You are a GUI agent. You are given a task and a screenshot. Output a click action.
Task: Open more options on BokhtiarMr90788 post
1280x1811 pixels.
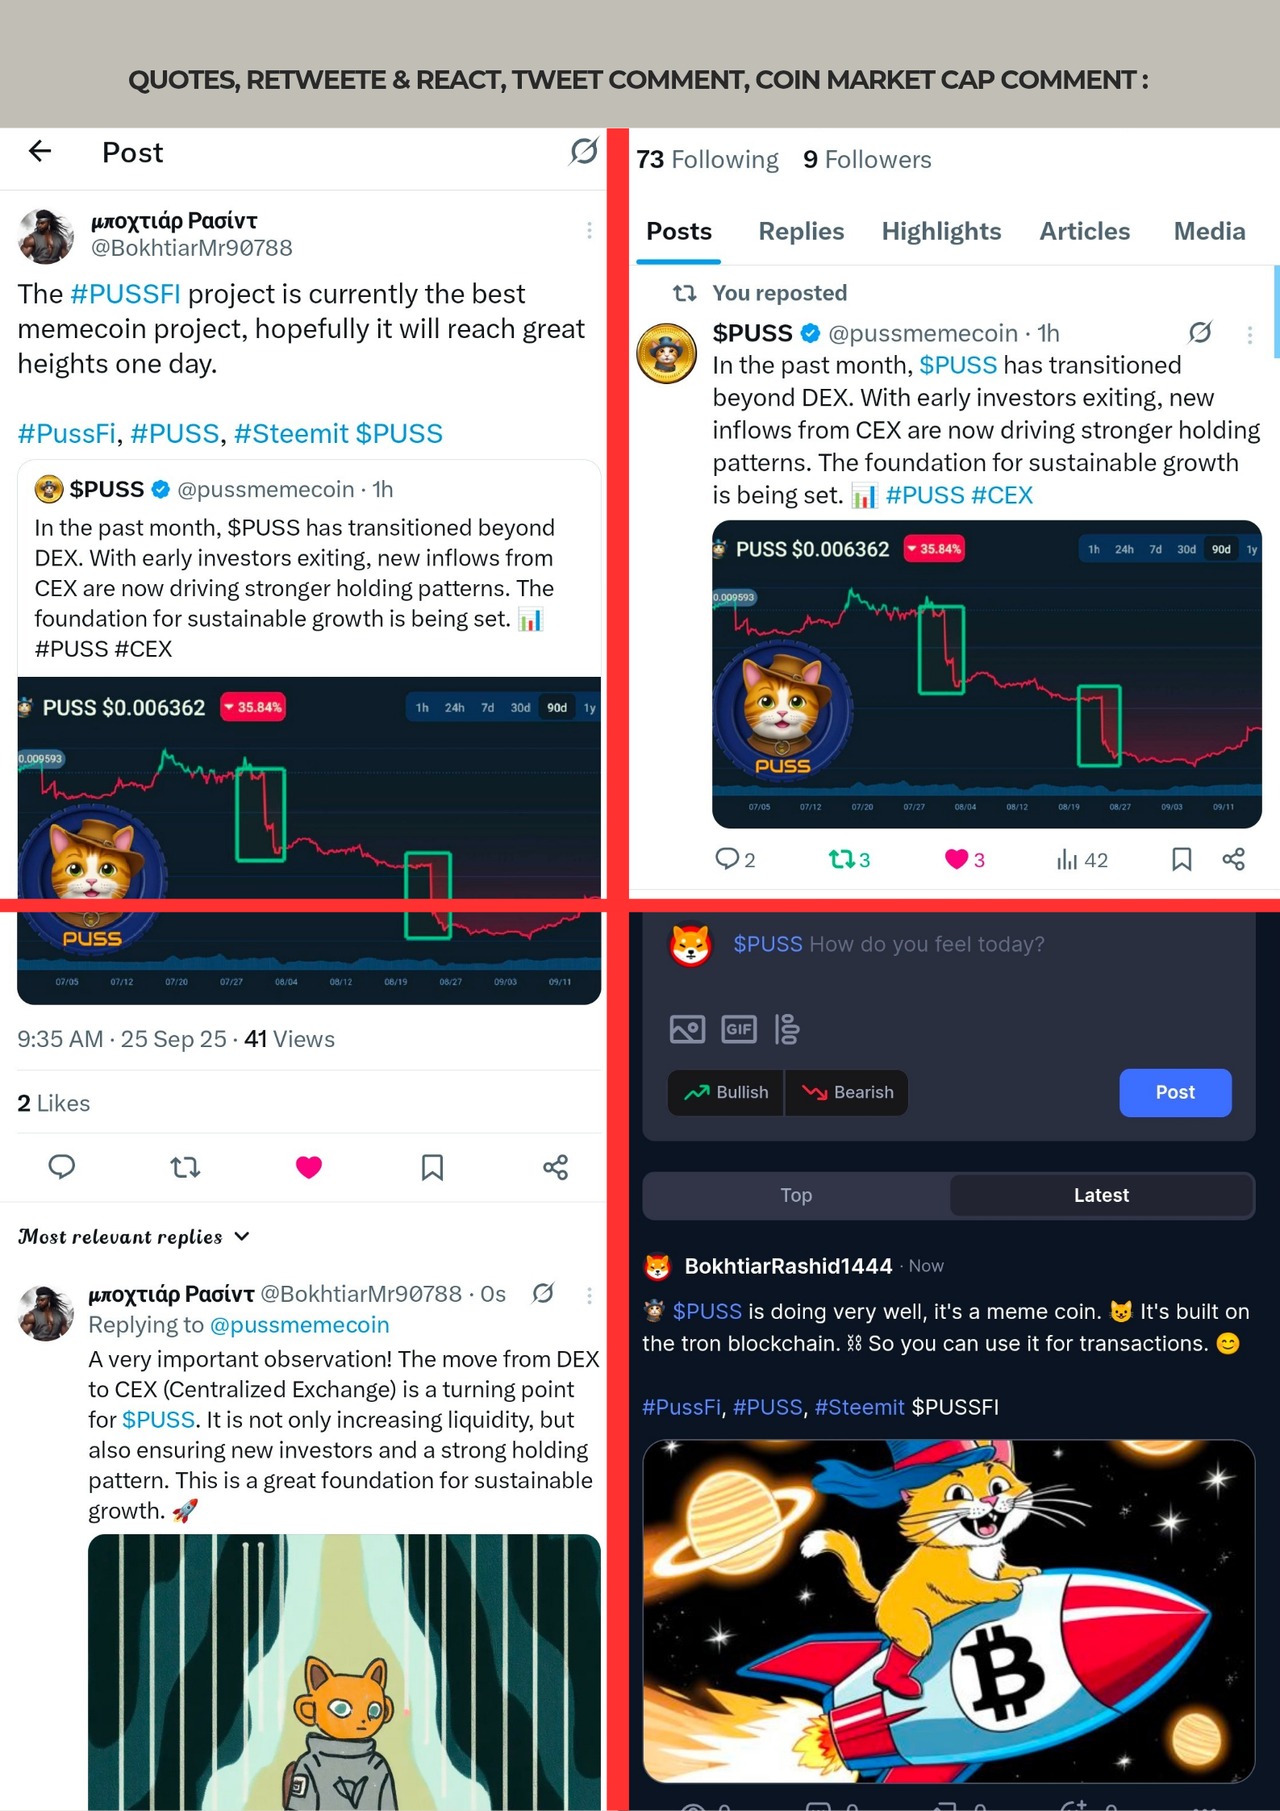pos(589,231)
